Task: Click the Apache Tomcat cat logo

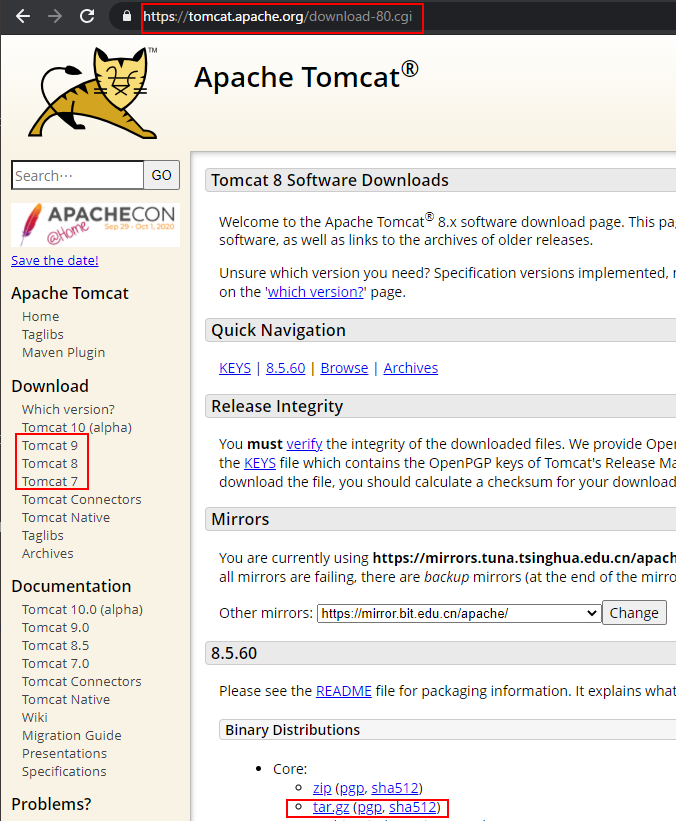Action: click(93, 93)
